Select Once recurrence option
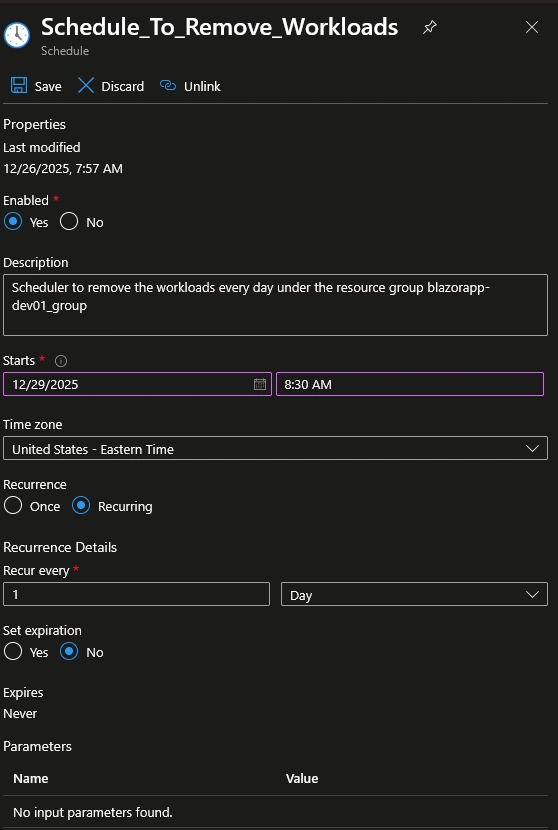The width and height of the screenshot is (558, 830). [x=13, y=506]
